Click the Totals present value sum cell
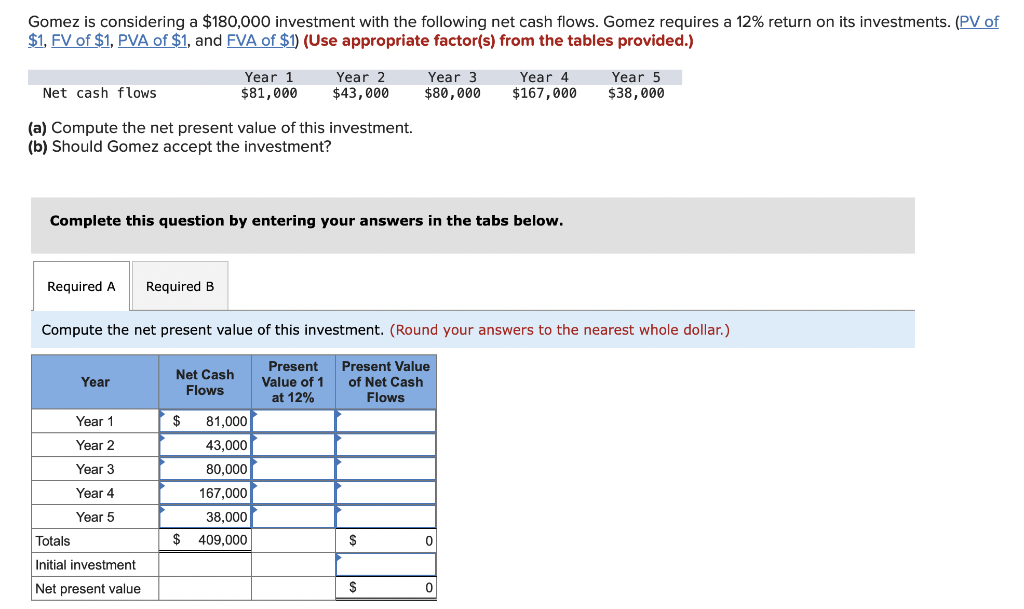This screenshot has height=609, width=1024. tap(386, 540)
